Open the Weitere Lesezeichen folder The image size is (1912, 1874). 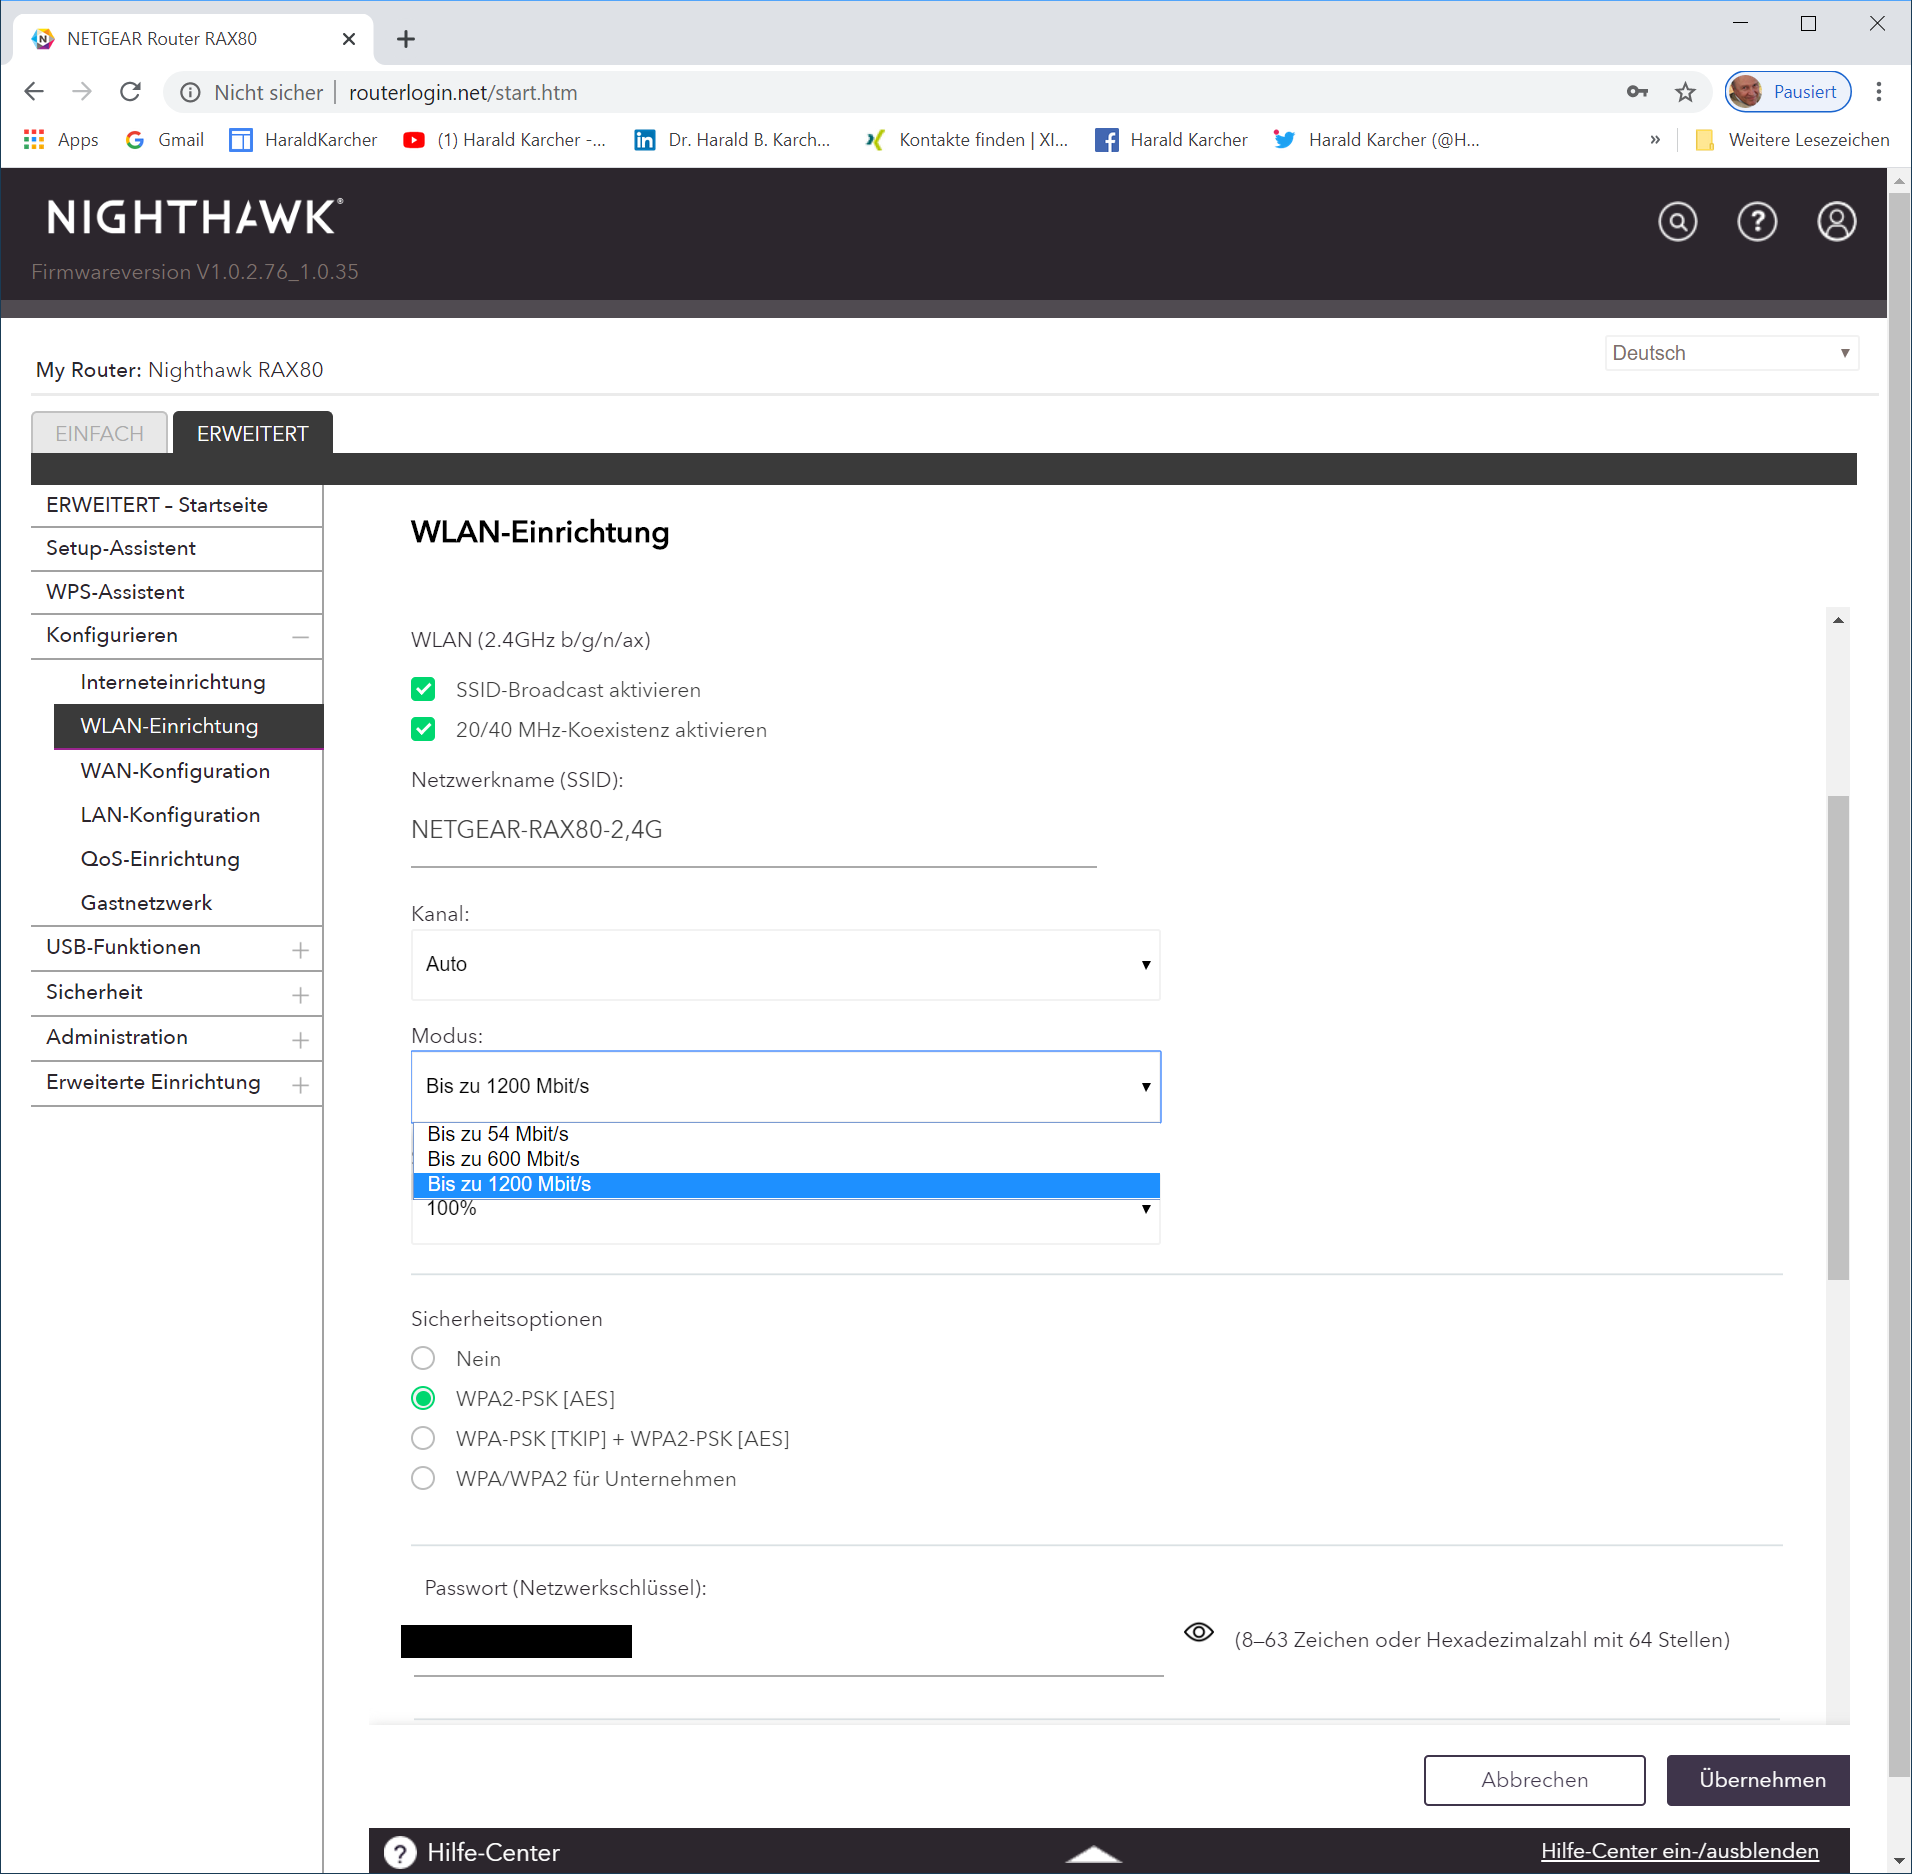click(1793, 140)
